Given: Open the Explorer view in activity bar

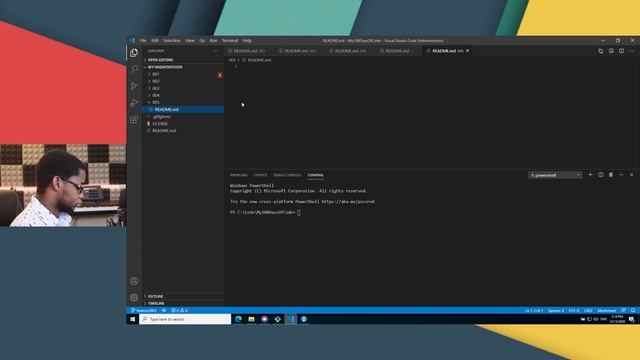Looking at the screenshot, I should tap(134, 53).
